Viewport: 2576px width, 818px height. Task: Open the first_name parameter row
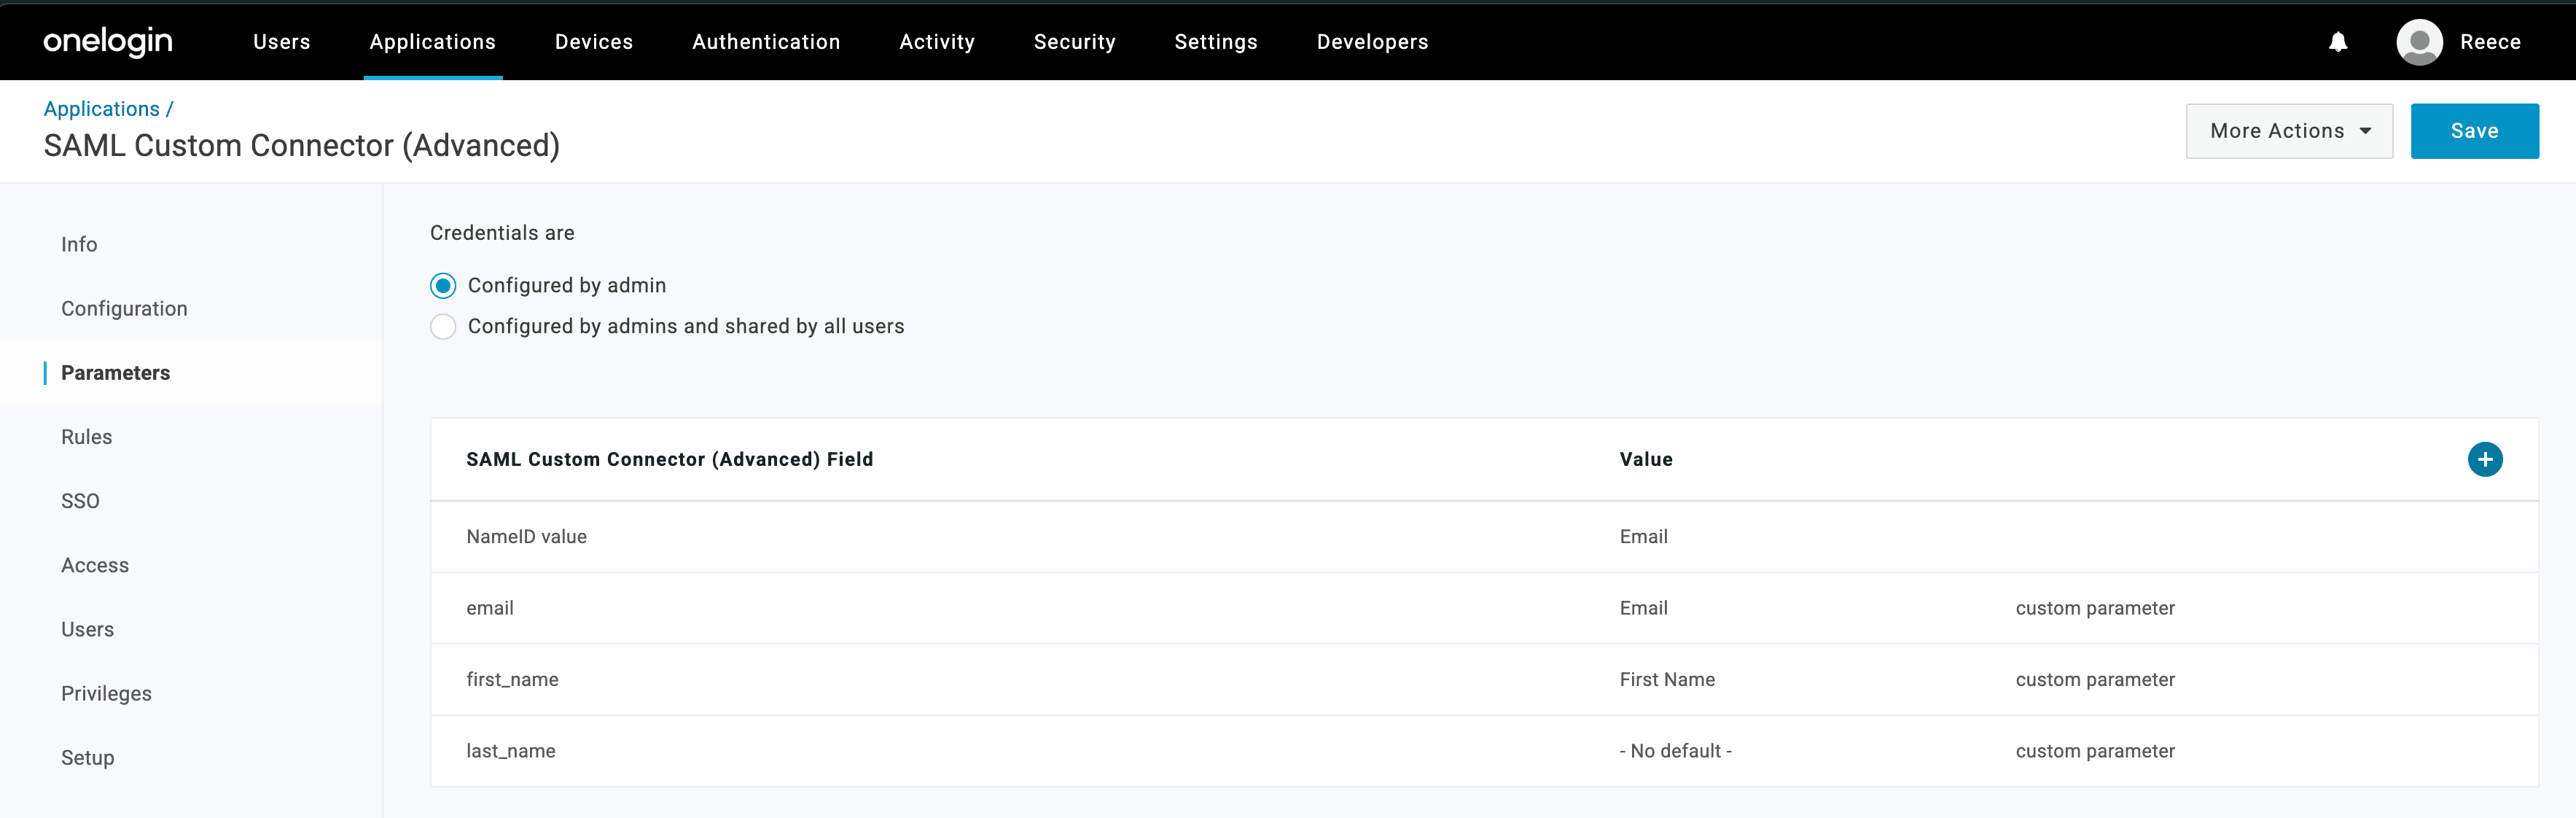(x=1484, y=680)
